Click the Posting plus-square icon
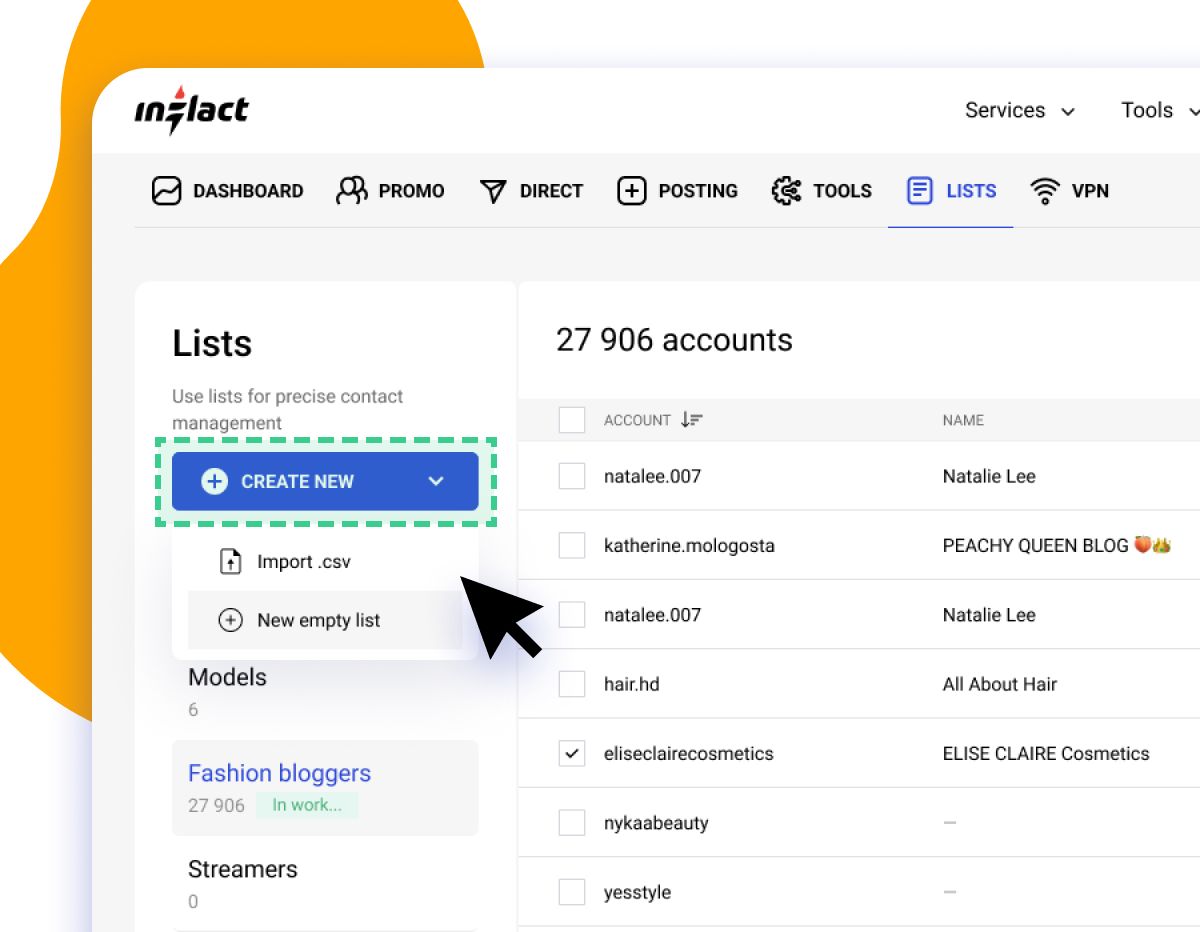Viewport: 1200px width, 932px height. pos(631,190)
